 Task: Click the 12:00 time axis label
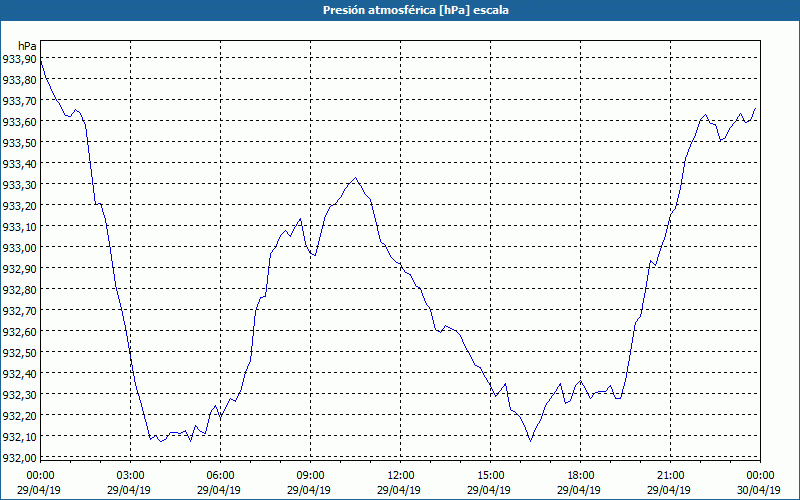click(x=401, y=476)
